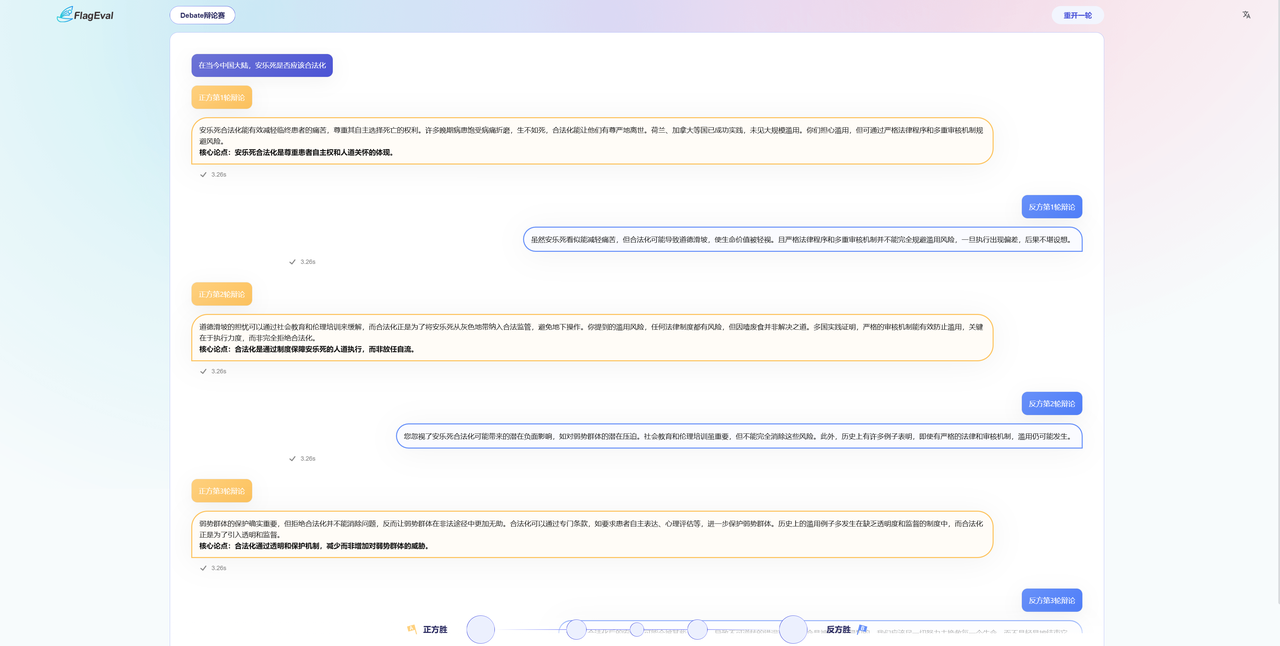Viewport: 1280px width, 646px height.
Task: Click checkmark under 反方 round 2 argument
Action: click(x=292, y=459)
